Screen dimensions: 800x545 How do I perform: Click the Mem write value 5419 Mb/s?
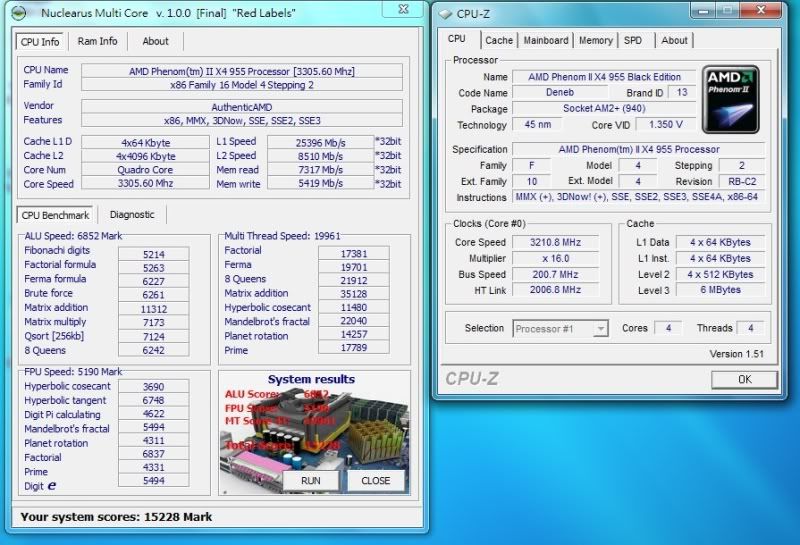[x=320, y=183]
